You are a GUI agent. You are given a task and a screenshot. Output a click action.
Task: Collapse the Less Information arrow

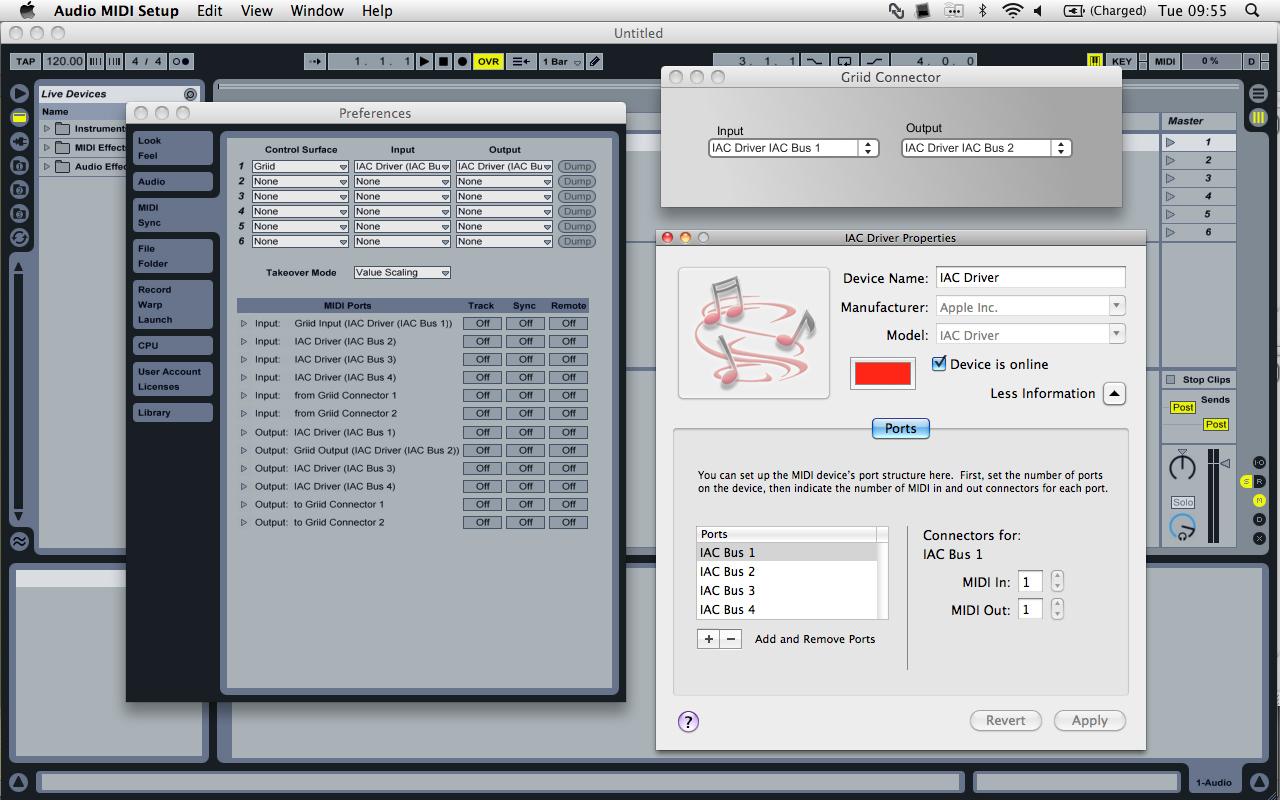[x=1114, y=394]
